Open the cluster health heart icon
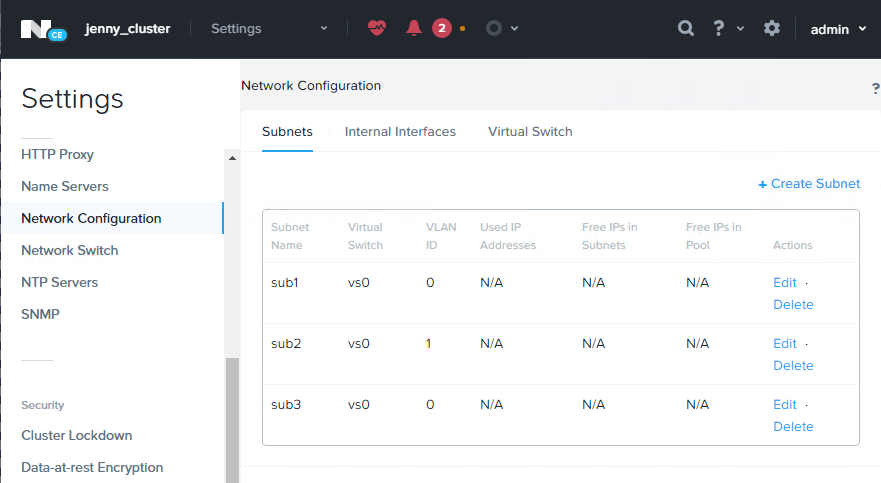881x483 pixels. (376, 29)
